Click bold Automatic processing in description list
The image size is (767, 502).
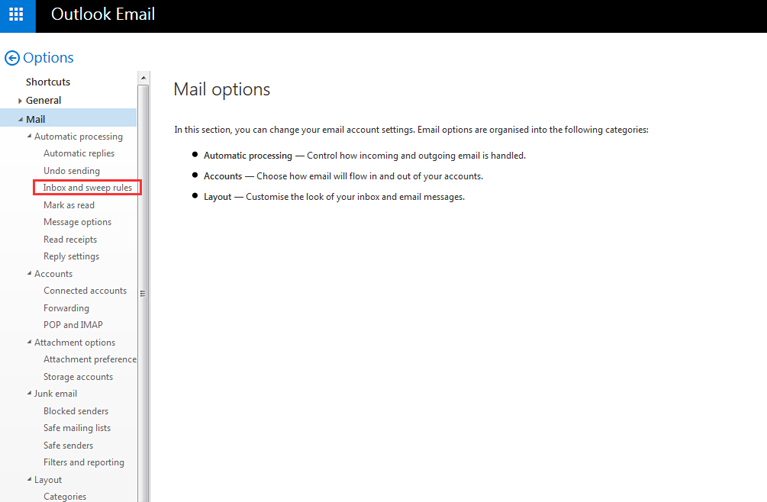pyautogui.click(x=248, y=156)
